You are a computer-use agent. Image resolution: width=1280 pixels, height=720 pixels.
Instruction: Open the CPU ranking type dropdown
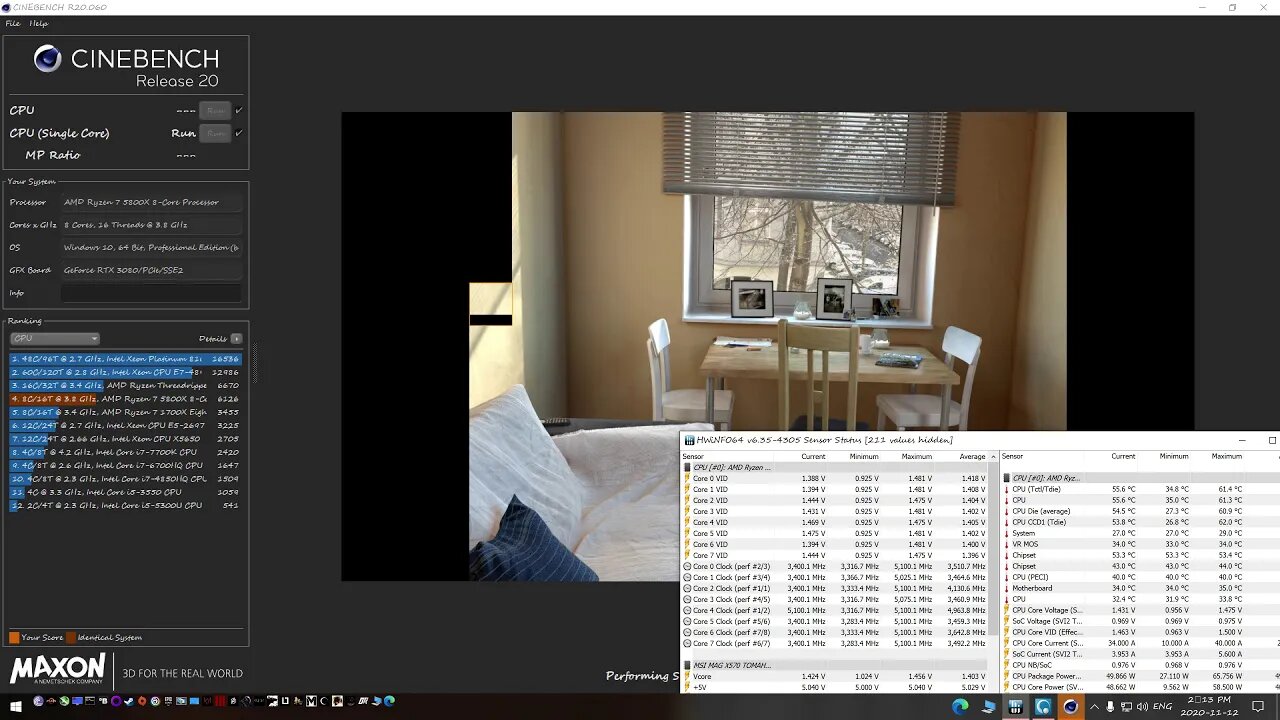[x=54, y=338]
